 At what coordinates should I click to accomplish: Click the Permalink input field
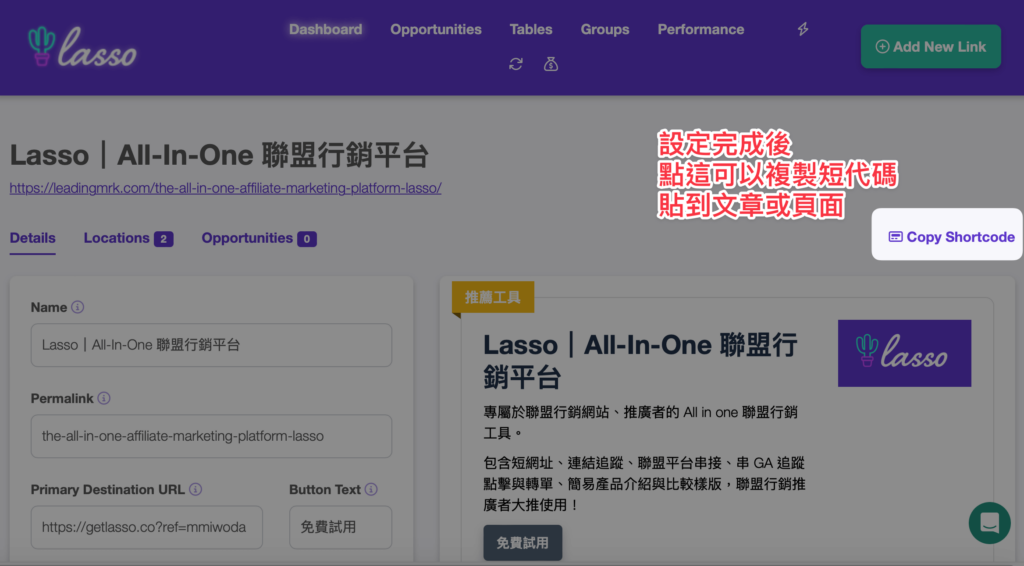click(x=211, y=436)
